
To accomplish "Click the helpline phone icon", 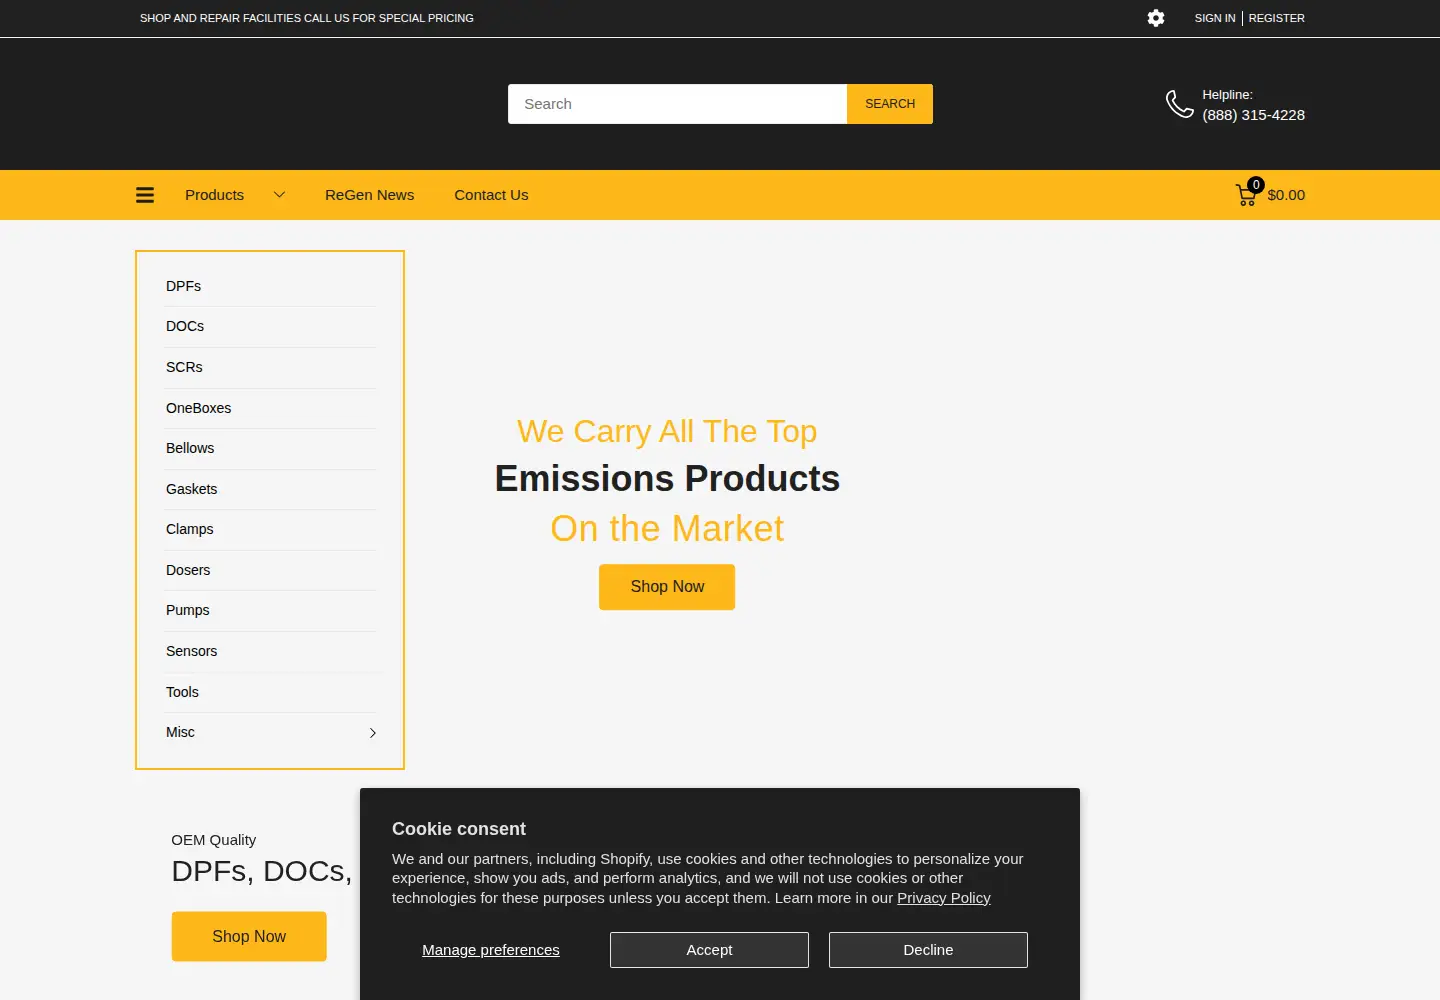I will click(x=1180, y=104).
